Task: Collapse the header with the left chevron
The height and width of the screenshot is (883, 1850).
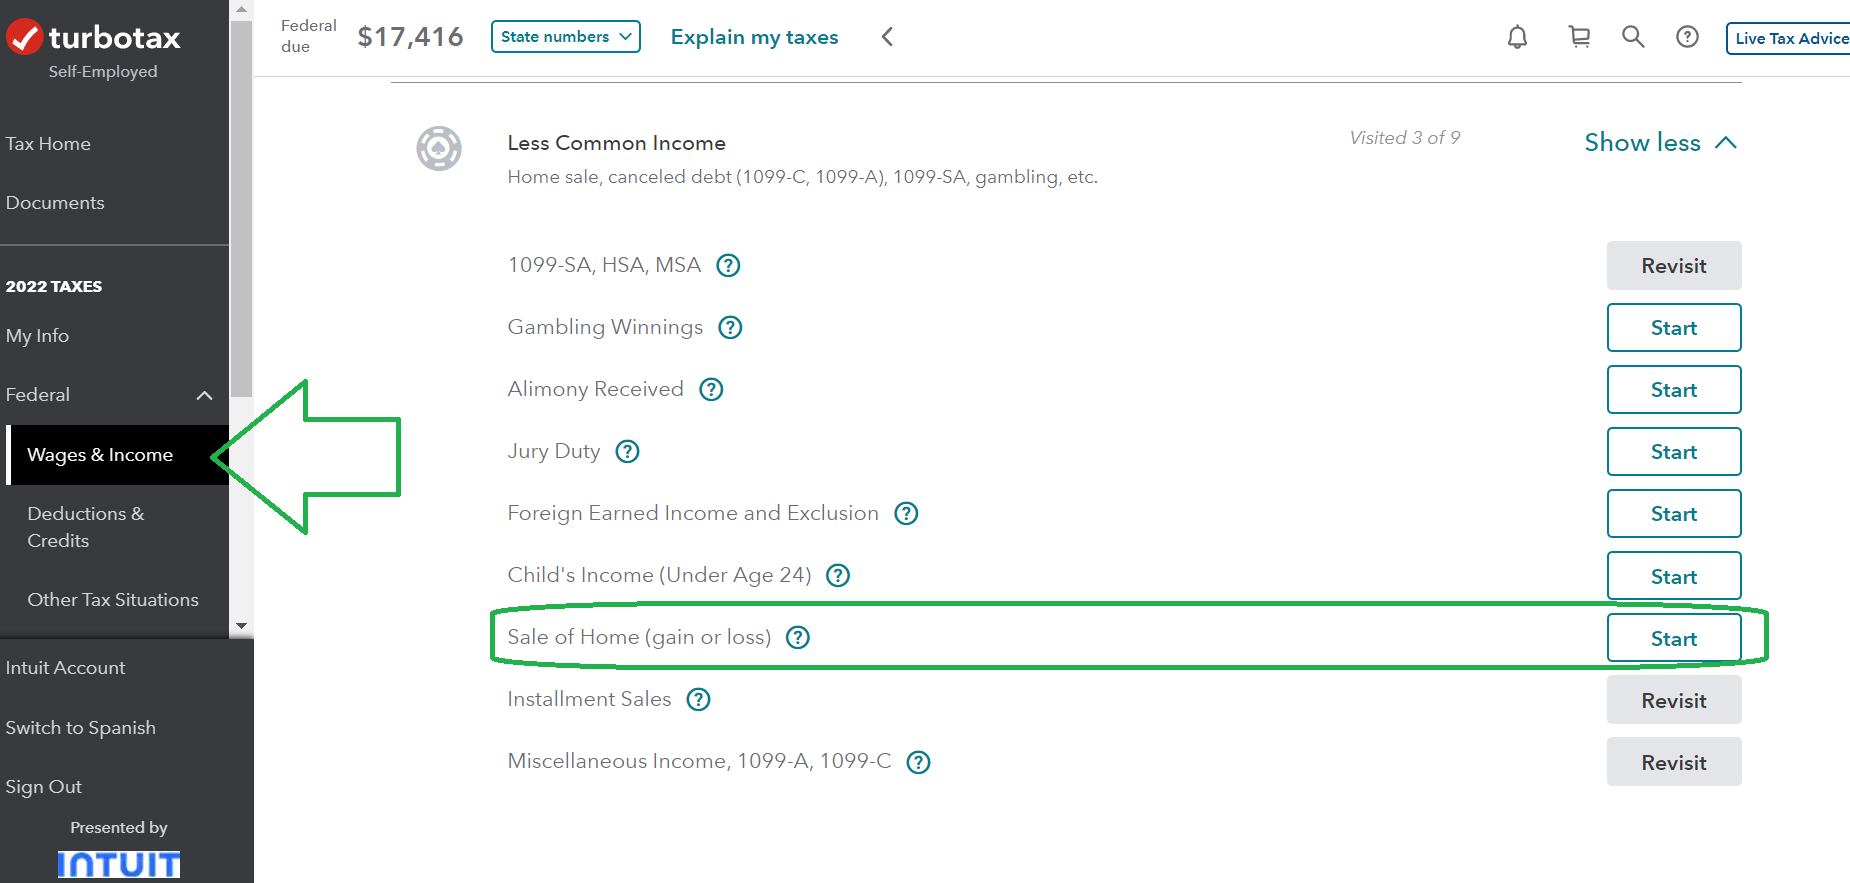Action: (x=887, y=37)
